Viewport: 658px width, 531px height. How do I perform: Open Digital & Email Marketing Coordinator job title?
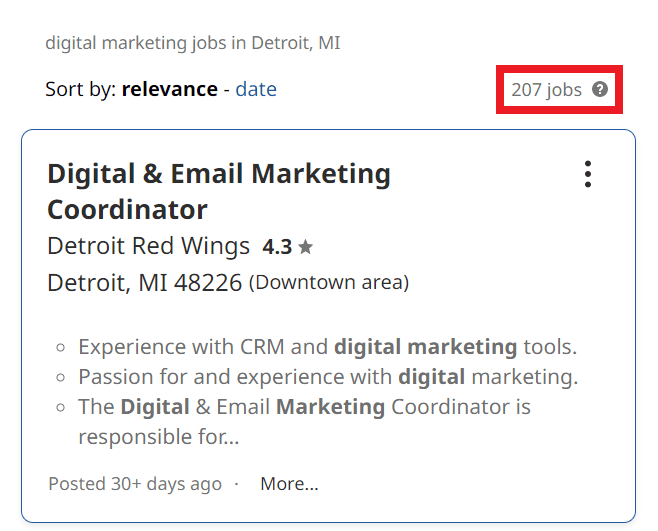219,191
